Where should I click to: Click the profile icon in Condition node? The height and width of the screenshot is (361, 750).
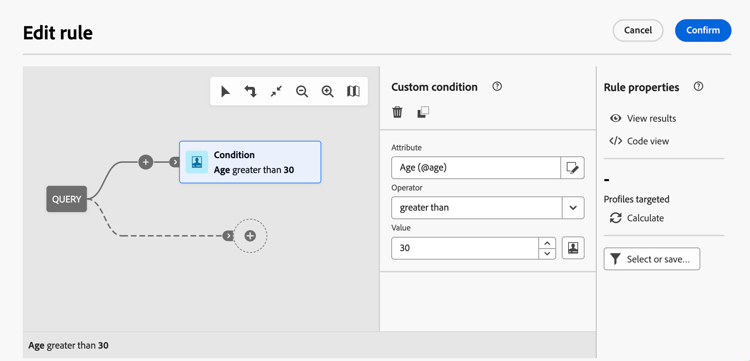point(197,162)
